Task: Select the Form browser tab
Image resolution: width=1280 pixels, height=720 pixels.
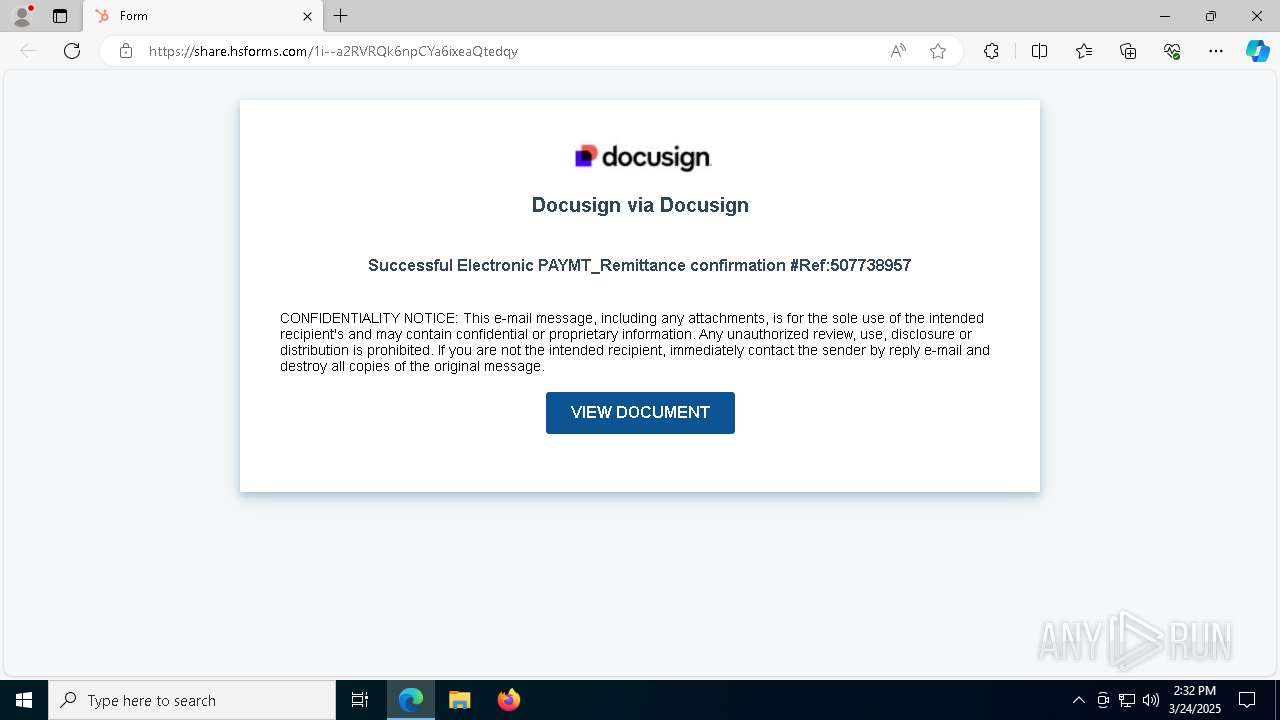Action: 204,16
